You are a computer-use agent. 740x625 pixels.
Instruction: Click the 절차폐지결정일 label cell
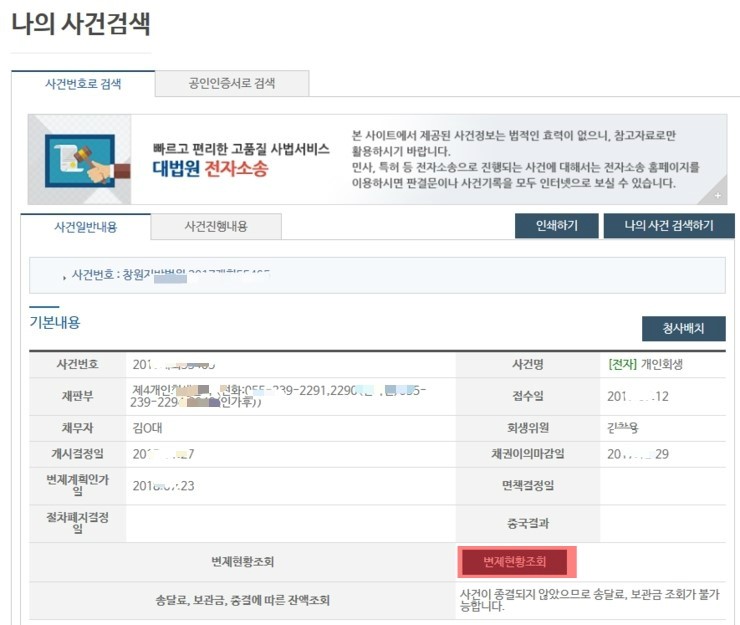(77, 523)
